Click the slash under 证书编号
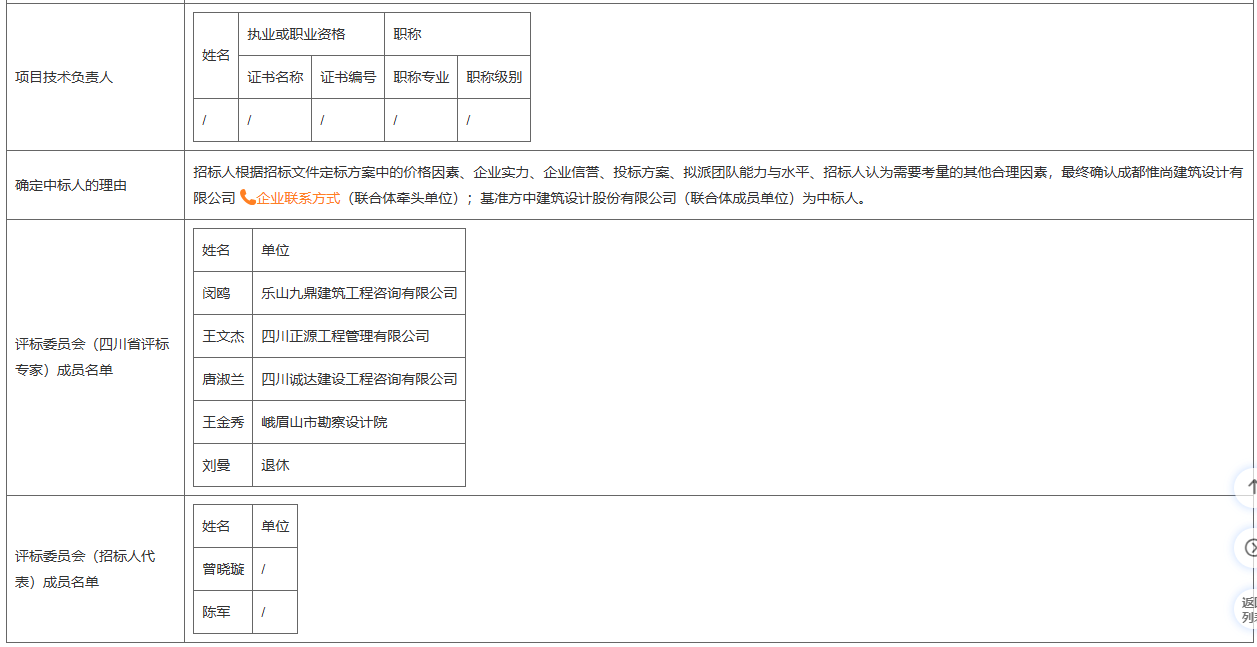 (323, 120)
